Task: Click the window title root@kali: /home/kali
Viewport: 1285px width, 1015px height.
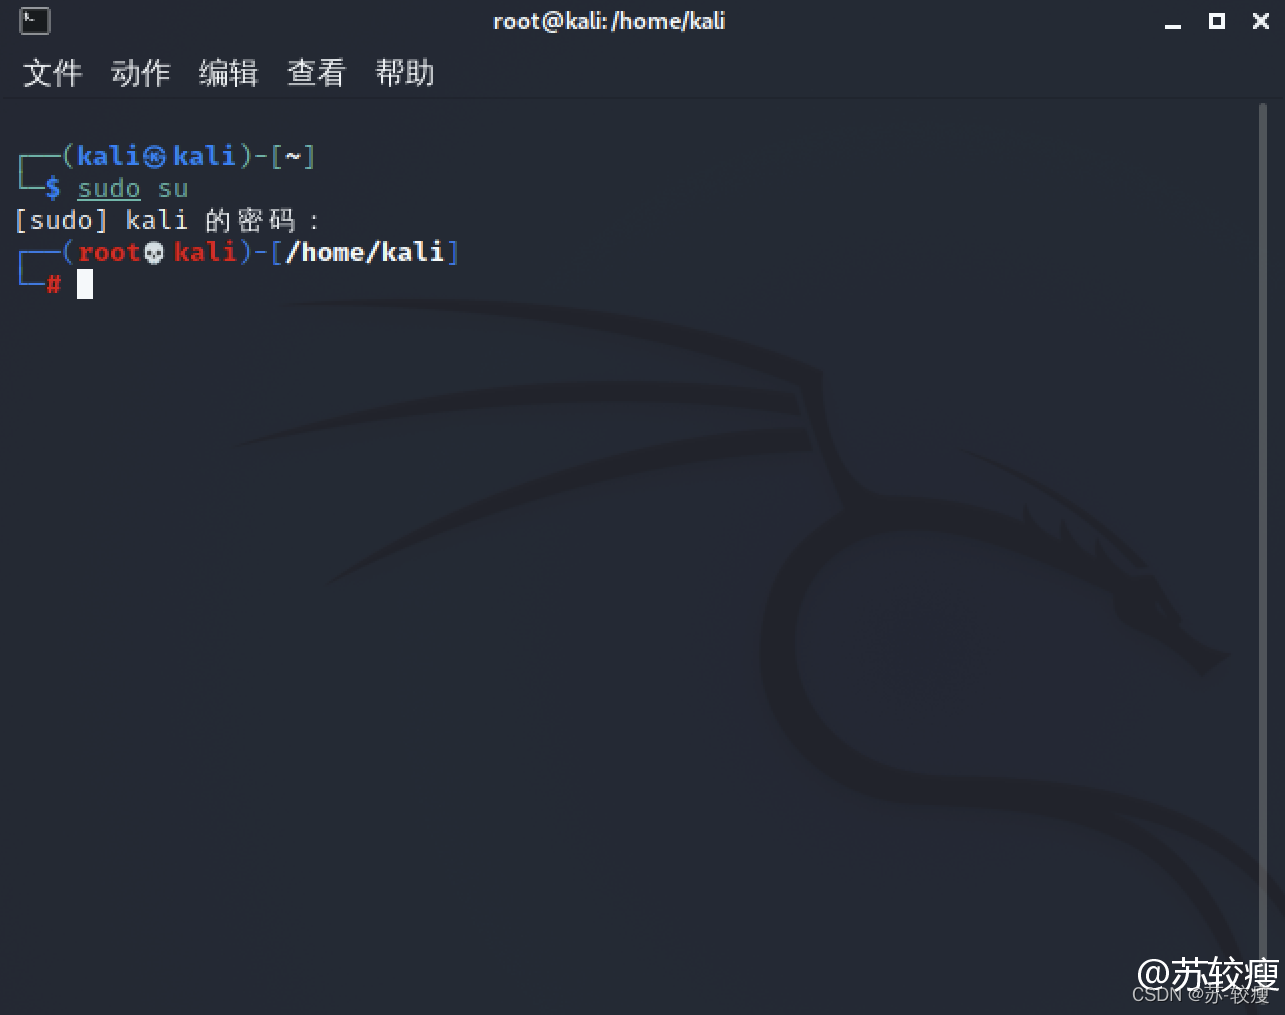Action: click(609, 21)
